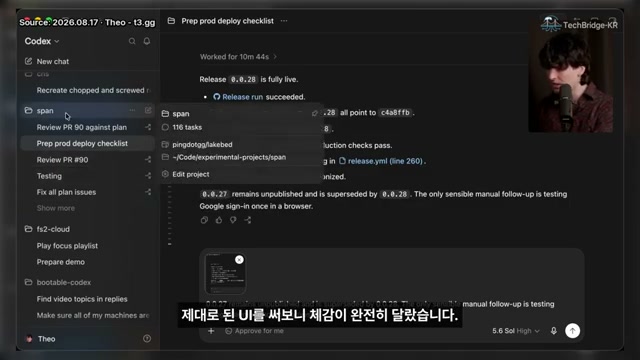Toggle Approve for me option
Viewport: 640px width, 360px height.
254,331
